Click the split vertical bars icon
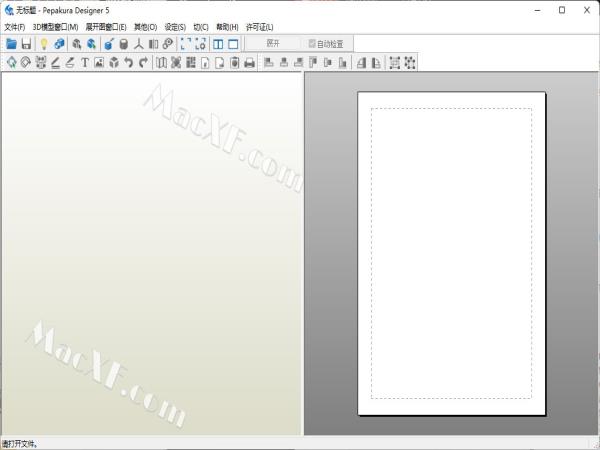 153,44
